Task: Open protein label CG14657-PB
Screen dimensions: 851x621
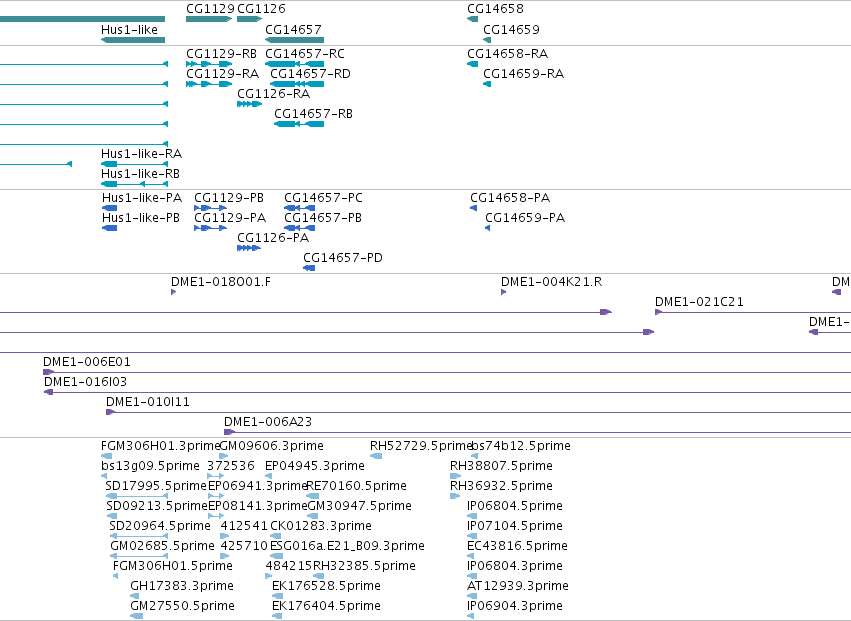Action: [x=323, y=218]
